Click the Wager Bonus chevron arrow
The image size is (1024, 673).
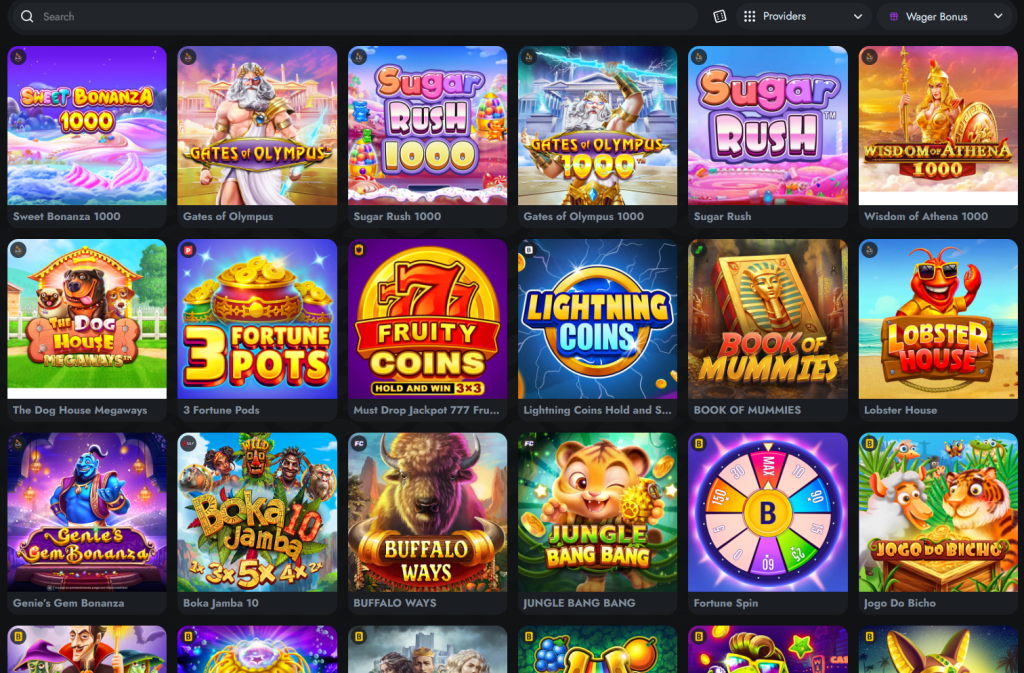point(998,16)
